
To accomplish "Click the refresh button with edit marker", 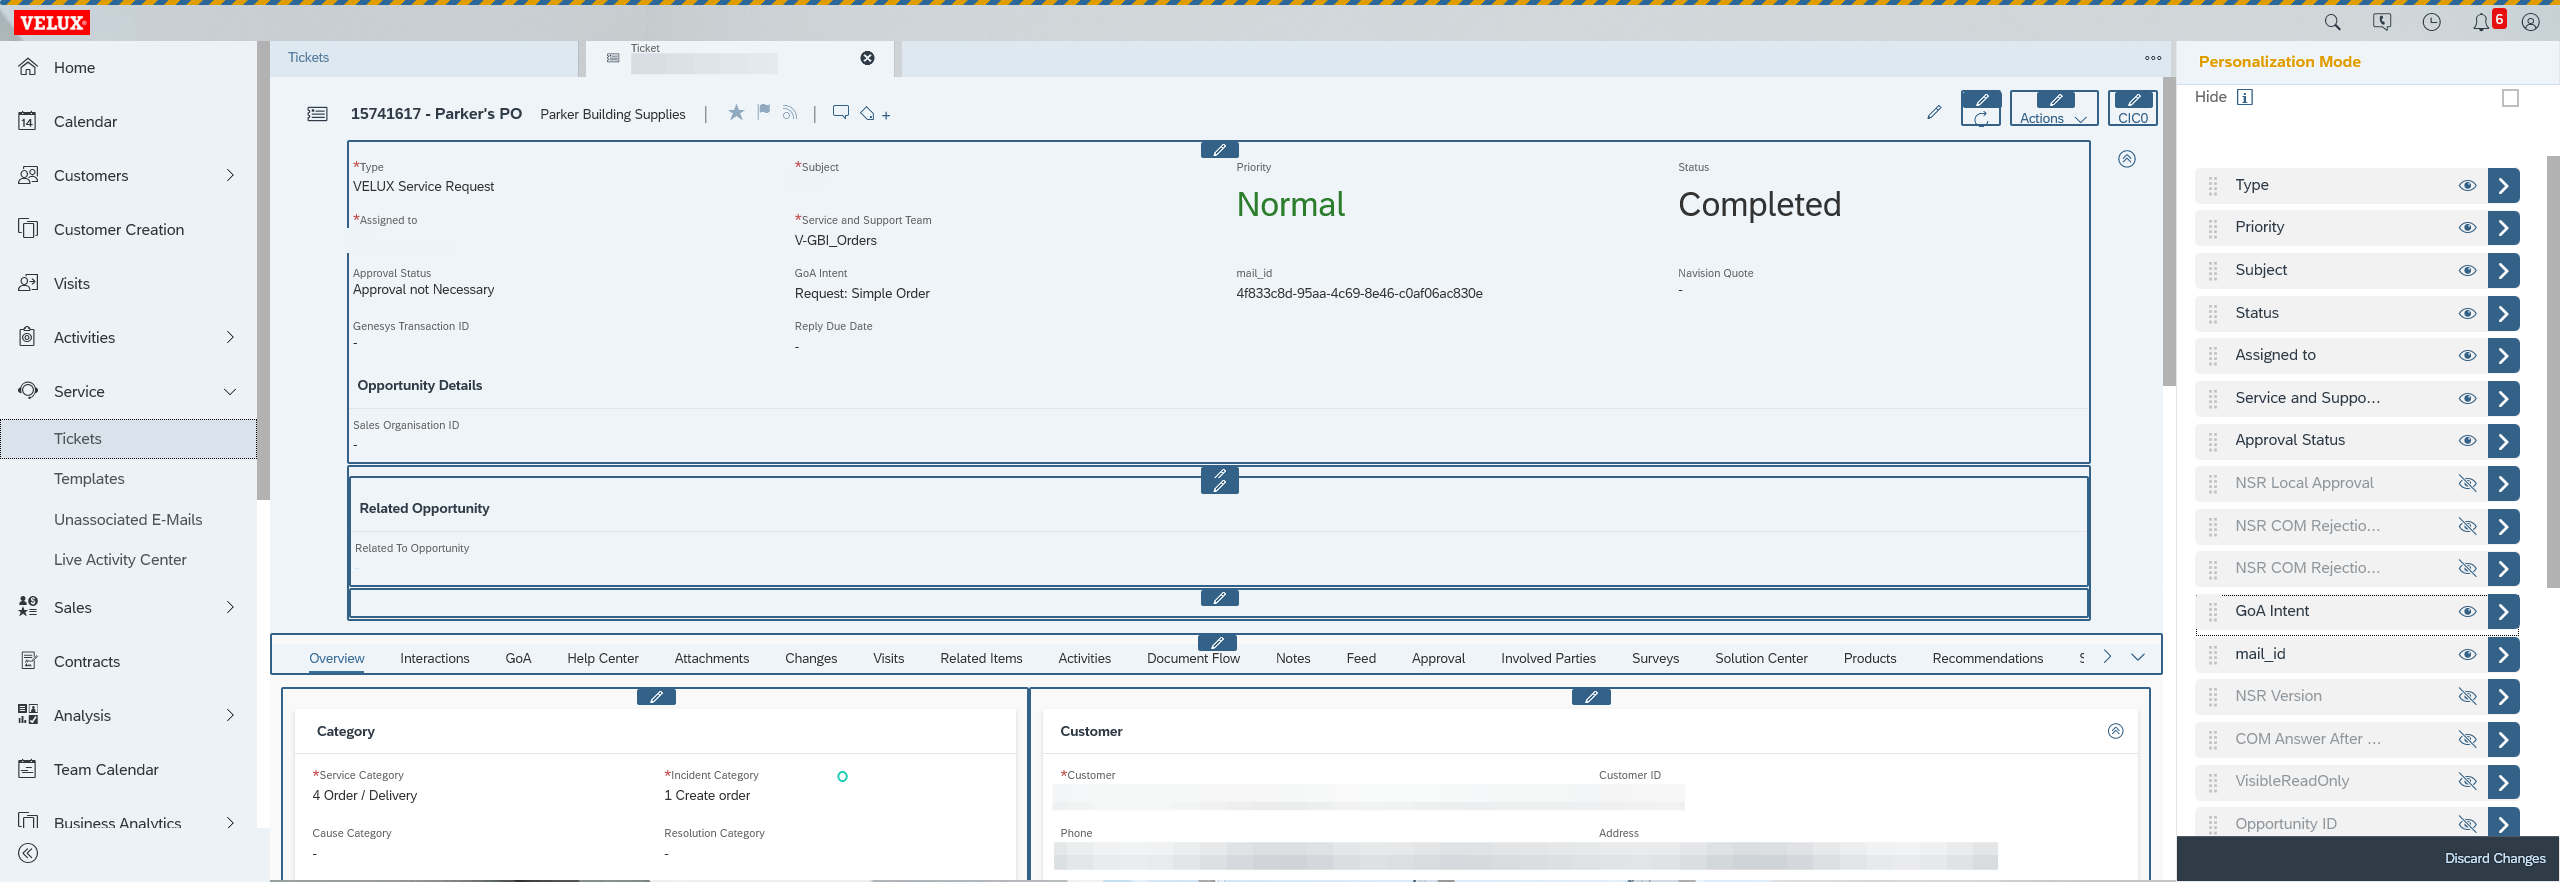I will (x=1981, y=108).
